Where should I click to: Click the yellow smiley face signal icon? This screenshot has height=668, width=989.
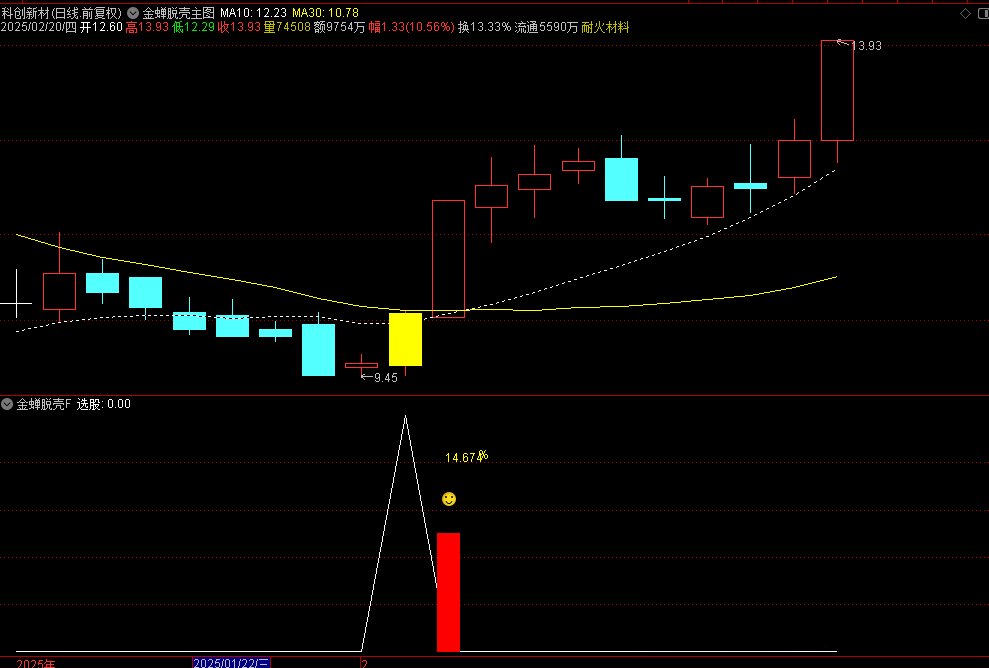449,498
